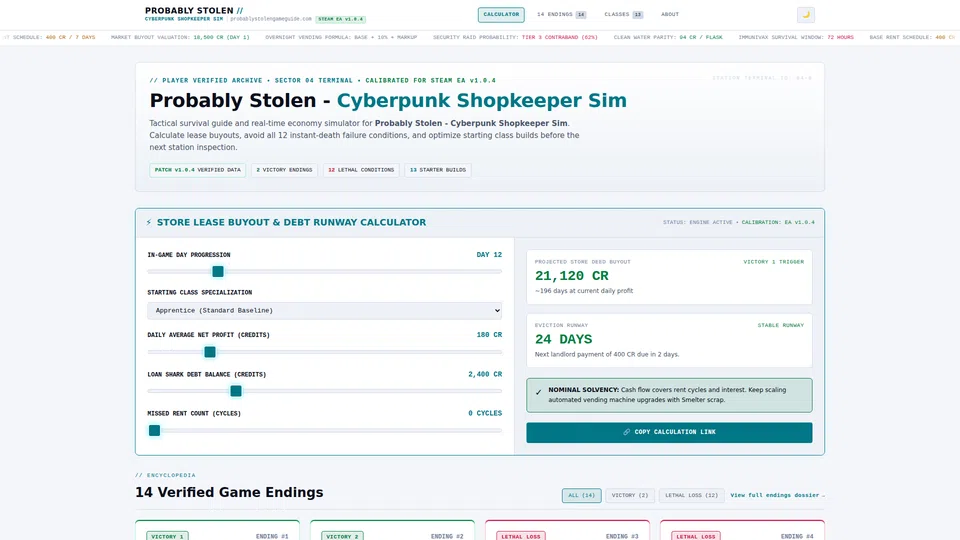960x540 pixels.
Task: Click the 180 CR profit value
Action: click(x=489, y=335)
